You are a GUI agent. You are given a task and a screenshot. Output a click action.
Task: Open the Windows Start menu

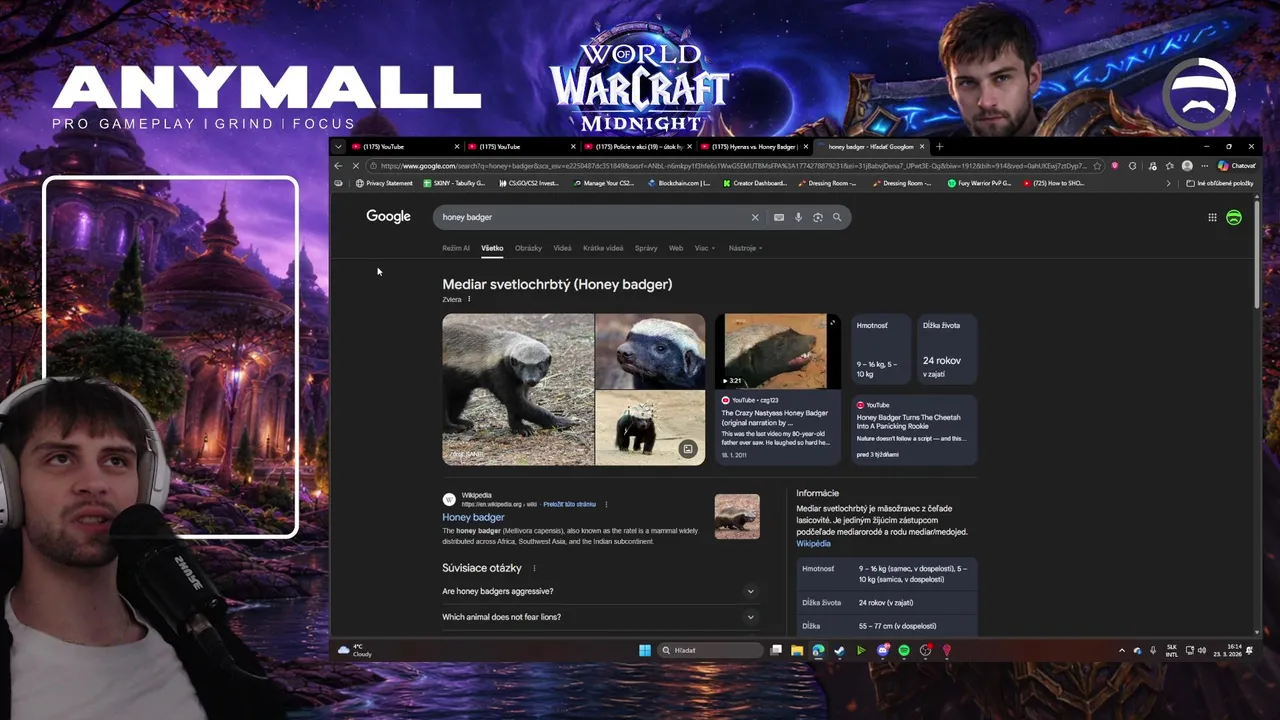(x=645, y=650)
